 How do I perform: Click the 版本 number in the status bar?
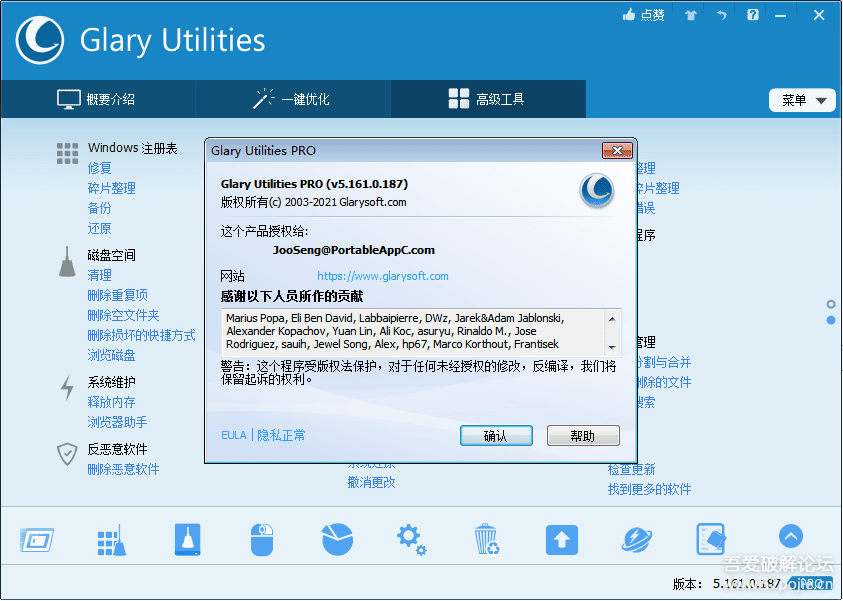747,583
